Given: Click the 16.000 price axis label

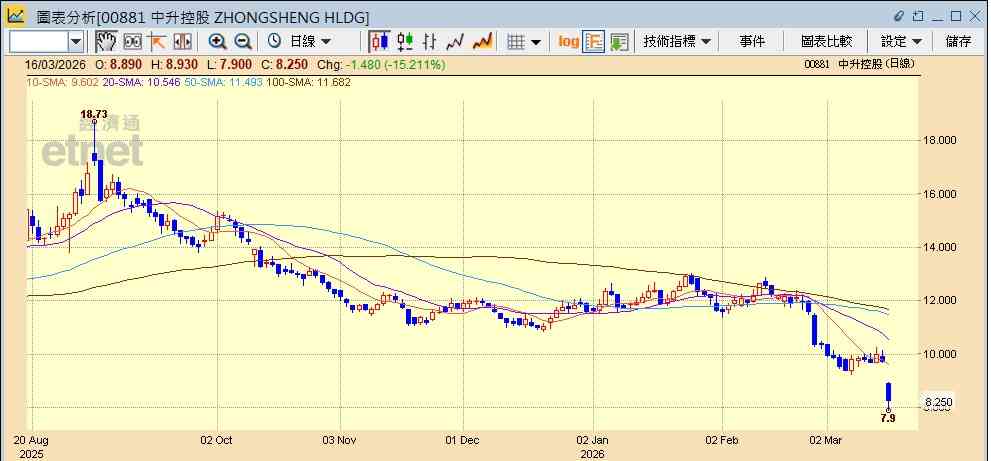Looking at the screenshot, I should click(939, 194).
